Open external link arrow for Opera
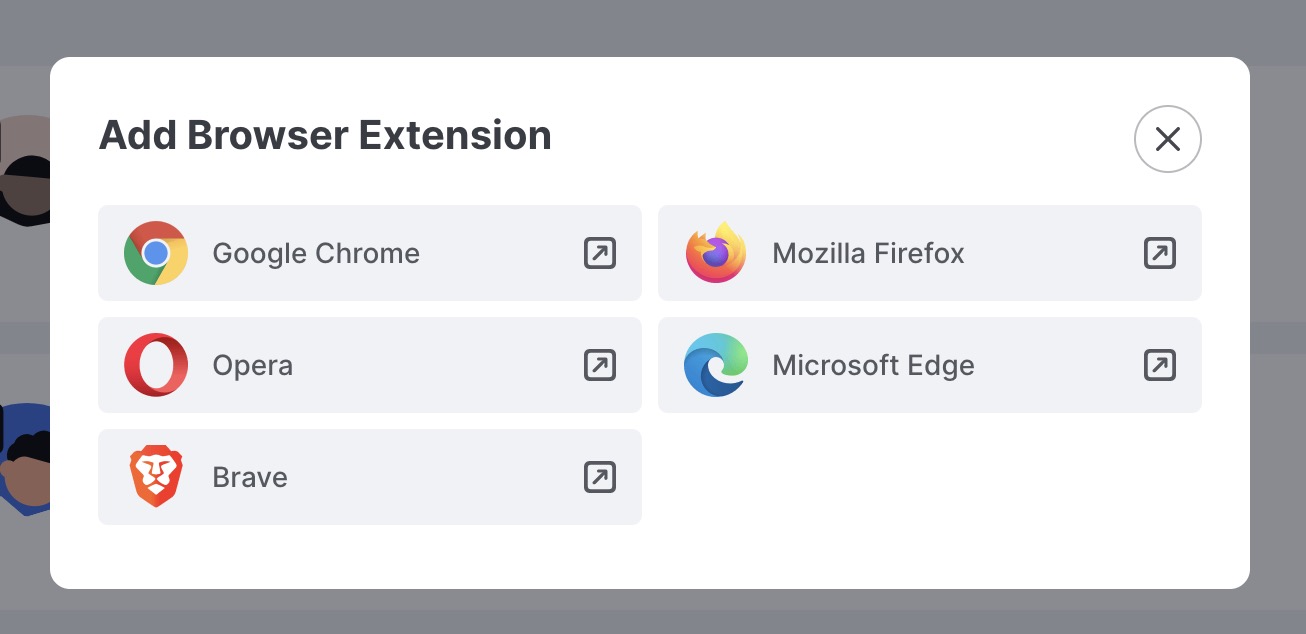 [600, 365]
